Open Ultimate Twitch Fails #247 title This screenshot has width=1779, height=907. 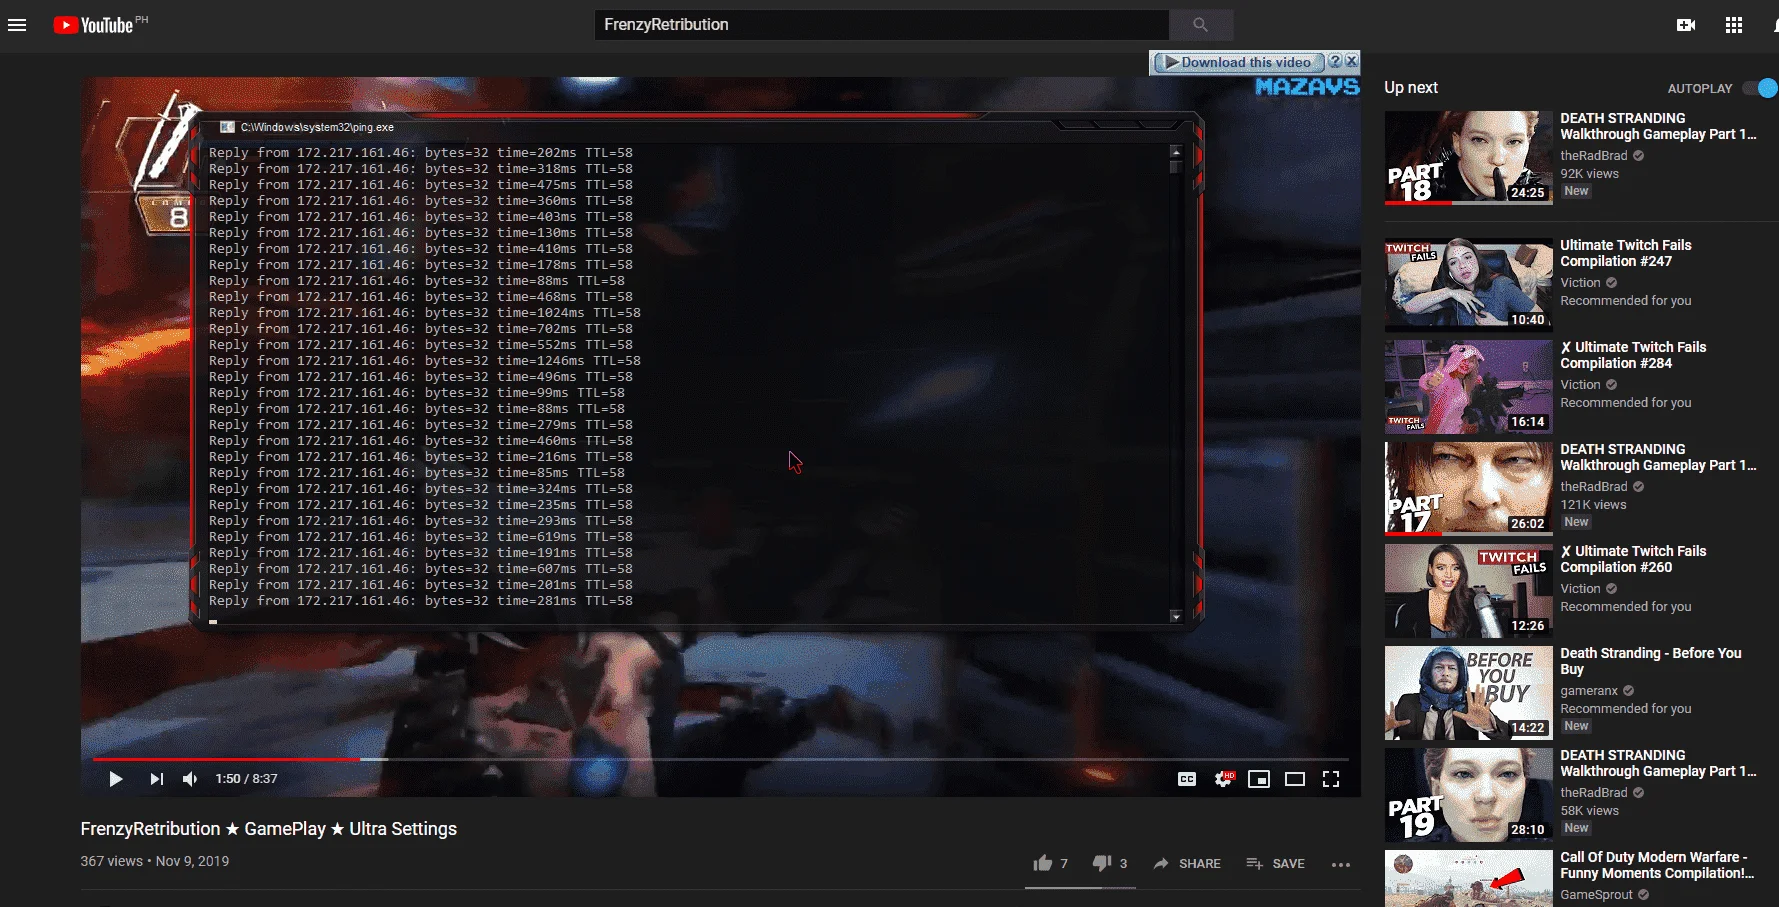coord(1626,253)
